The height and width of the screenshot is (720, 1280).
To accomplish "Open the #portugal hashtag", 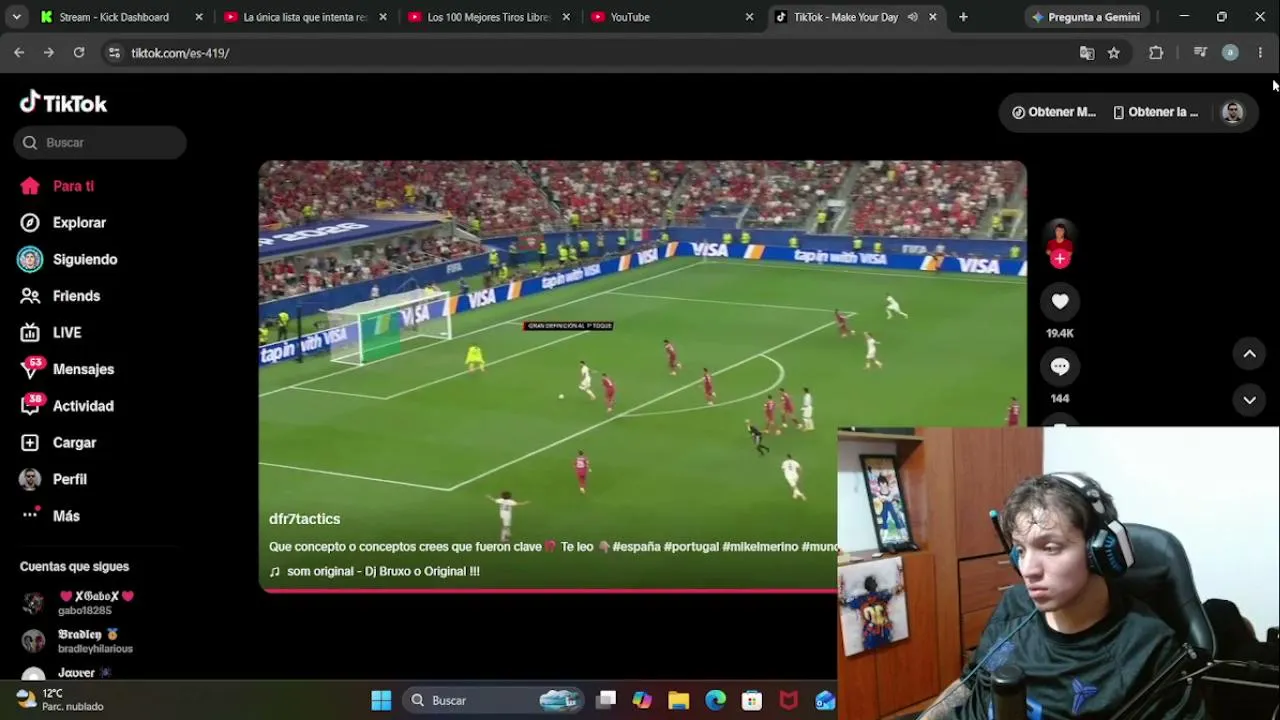I will [691, 547].
